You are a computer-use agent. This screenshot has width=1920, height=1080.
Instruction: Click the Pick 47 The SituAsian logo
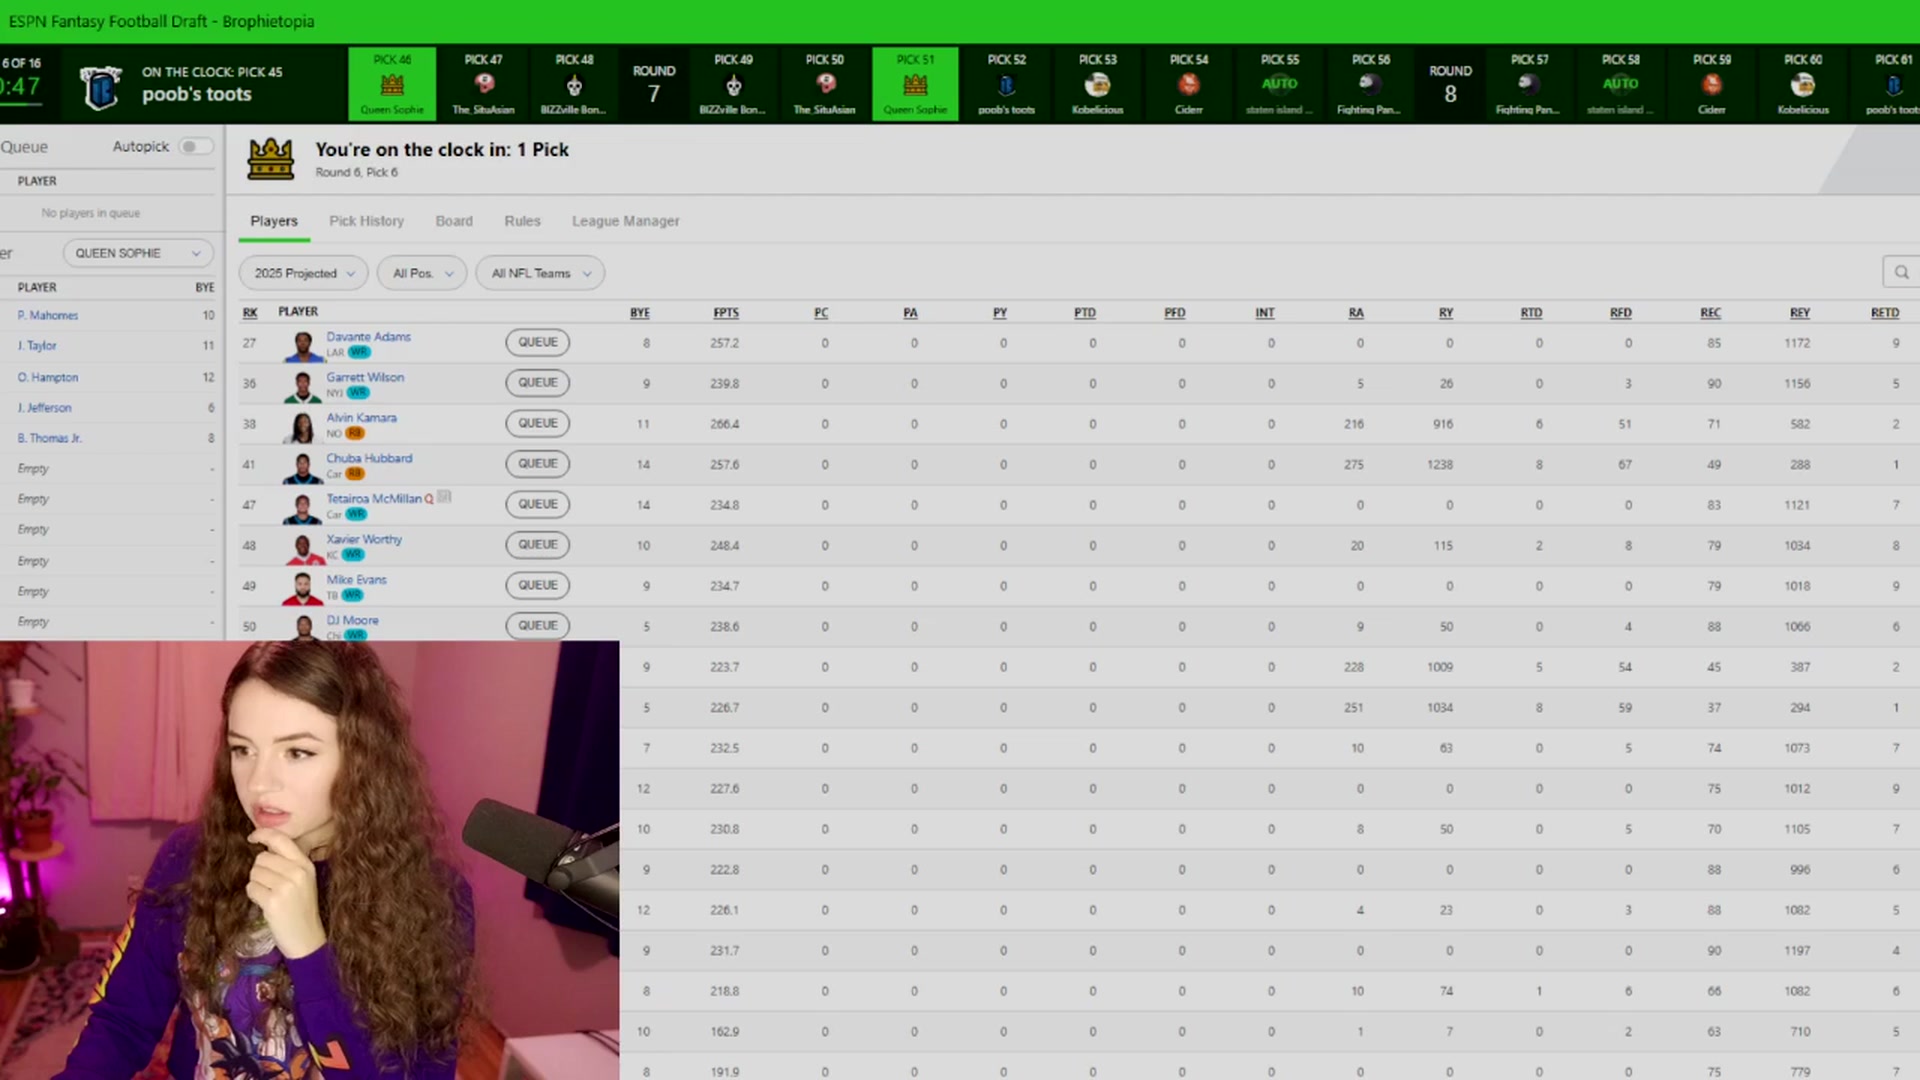tap(484, 84)
